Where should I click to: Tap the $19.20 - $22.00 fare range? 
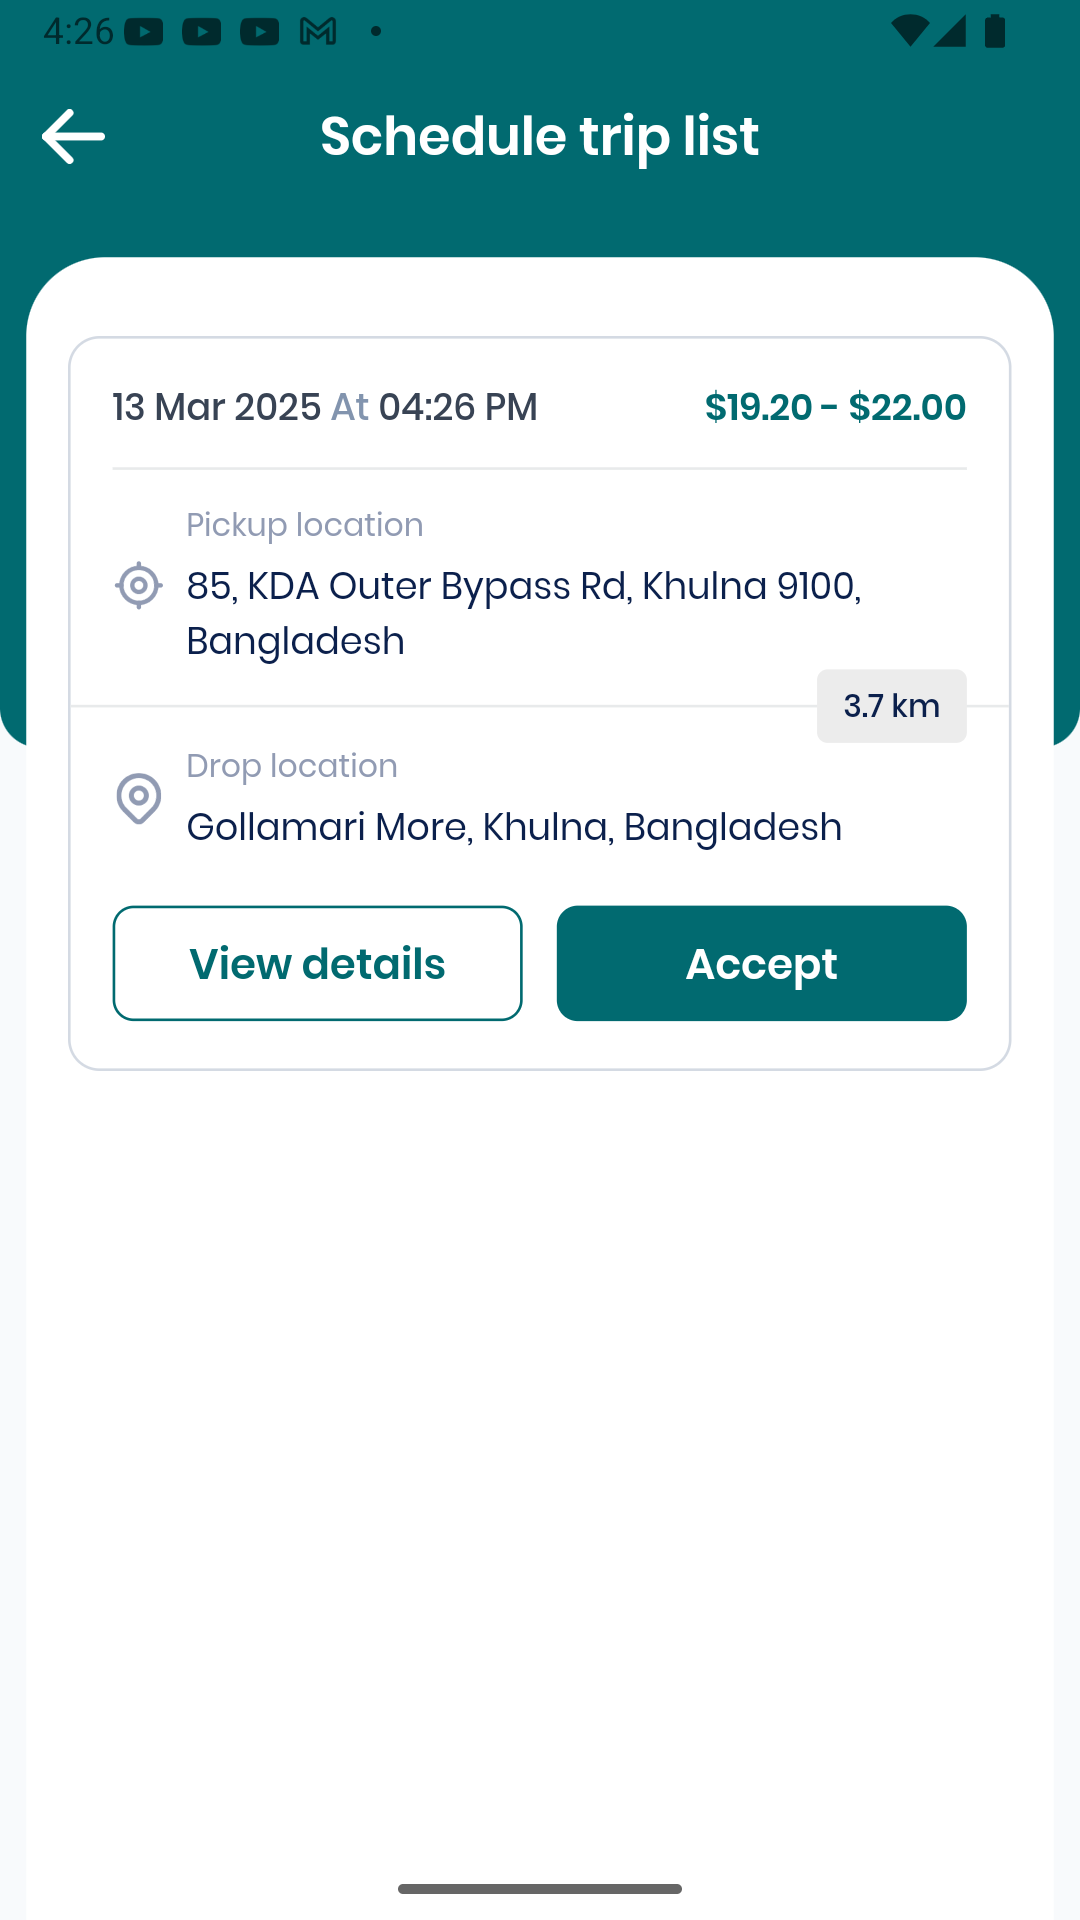(x=835, y=407)
